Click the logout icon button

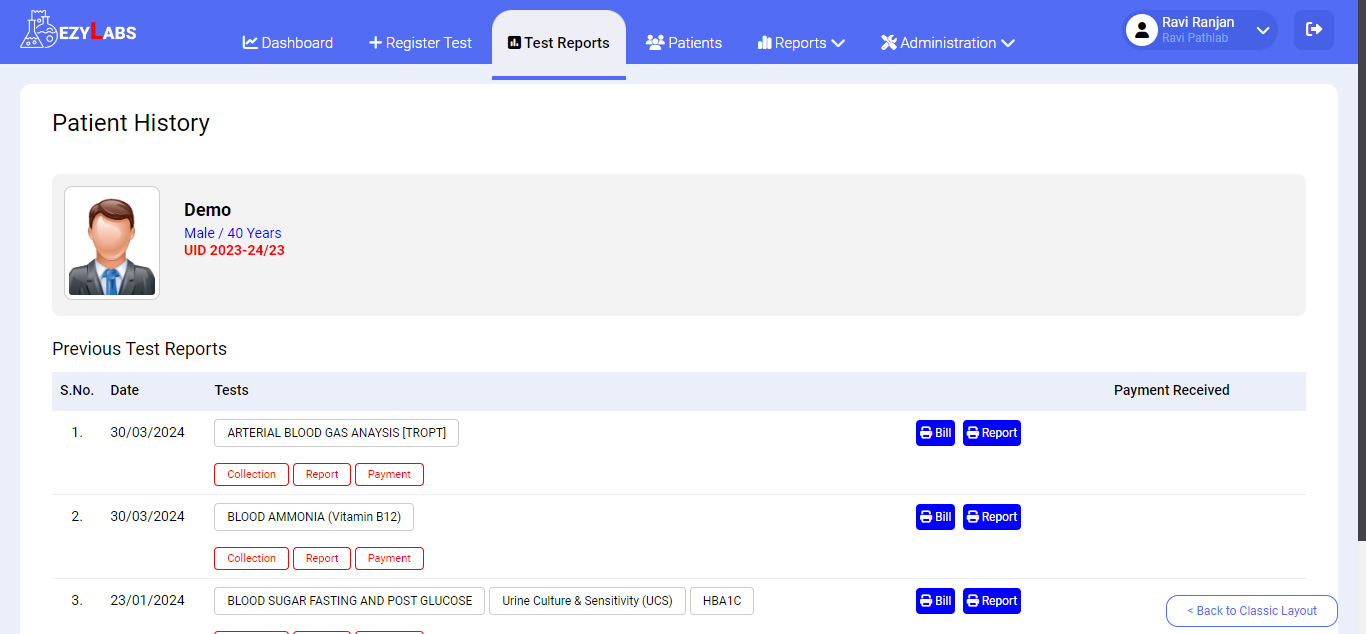click(x=1314, y=30)
